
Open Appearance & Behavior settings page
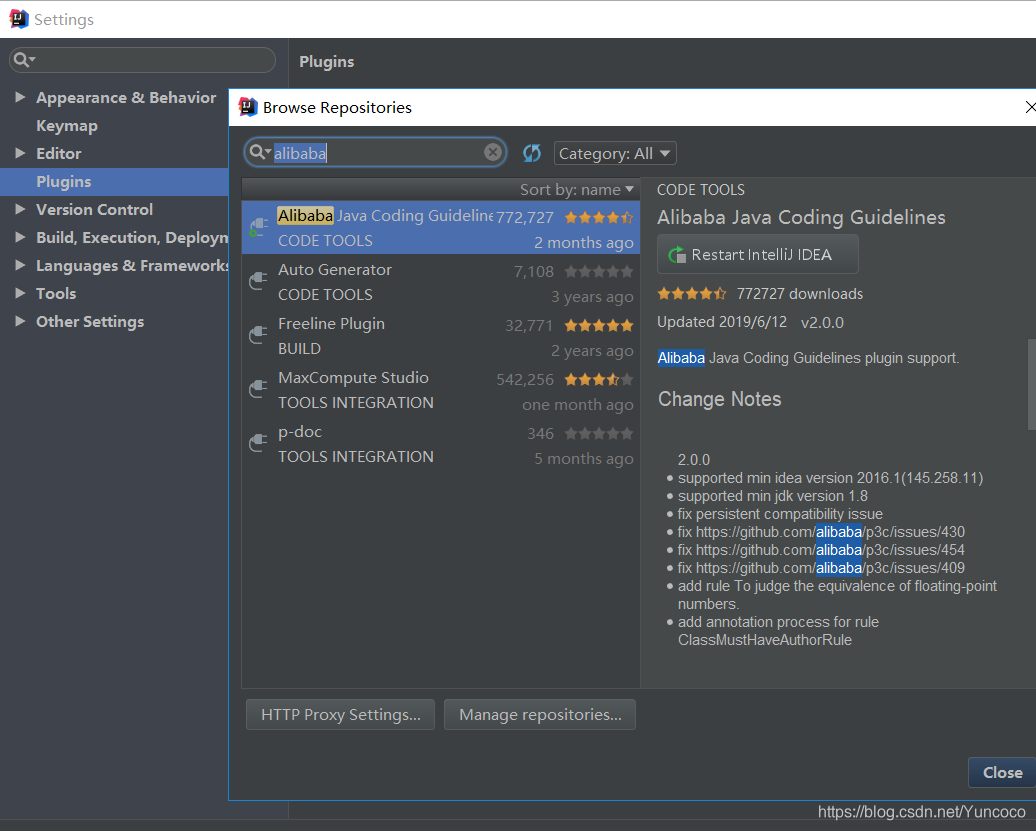[x=126, y=97]
